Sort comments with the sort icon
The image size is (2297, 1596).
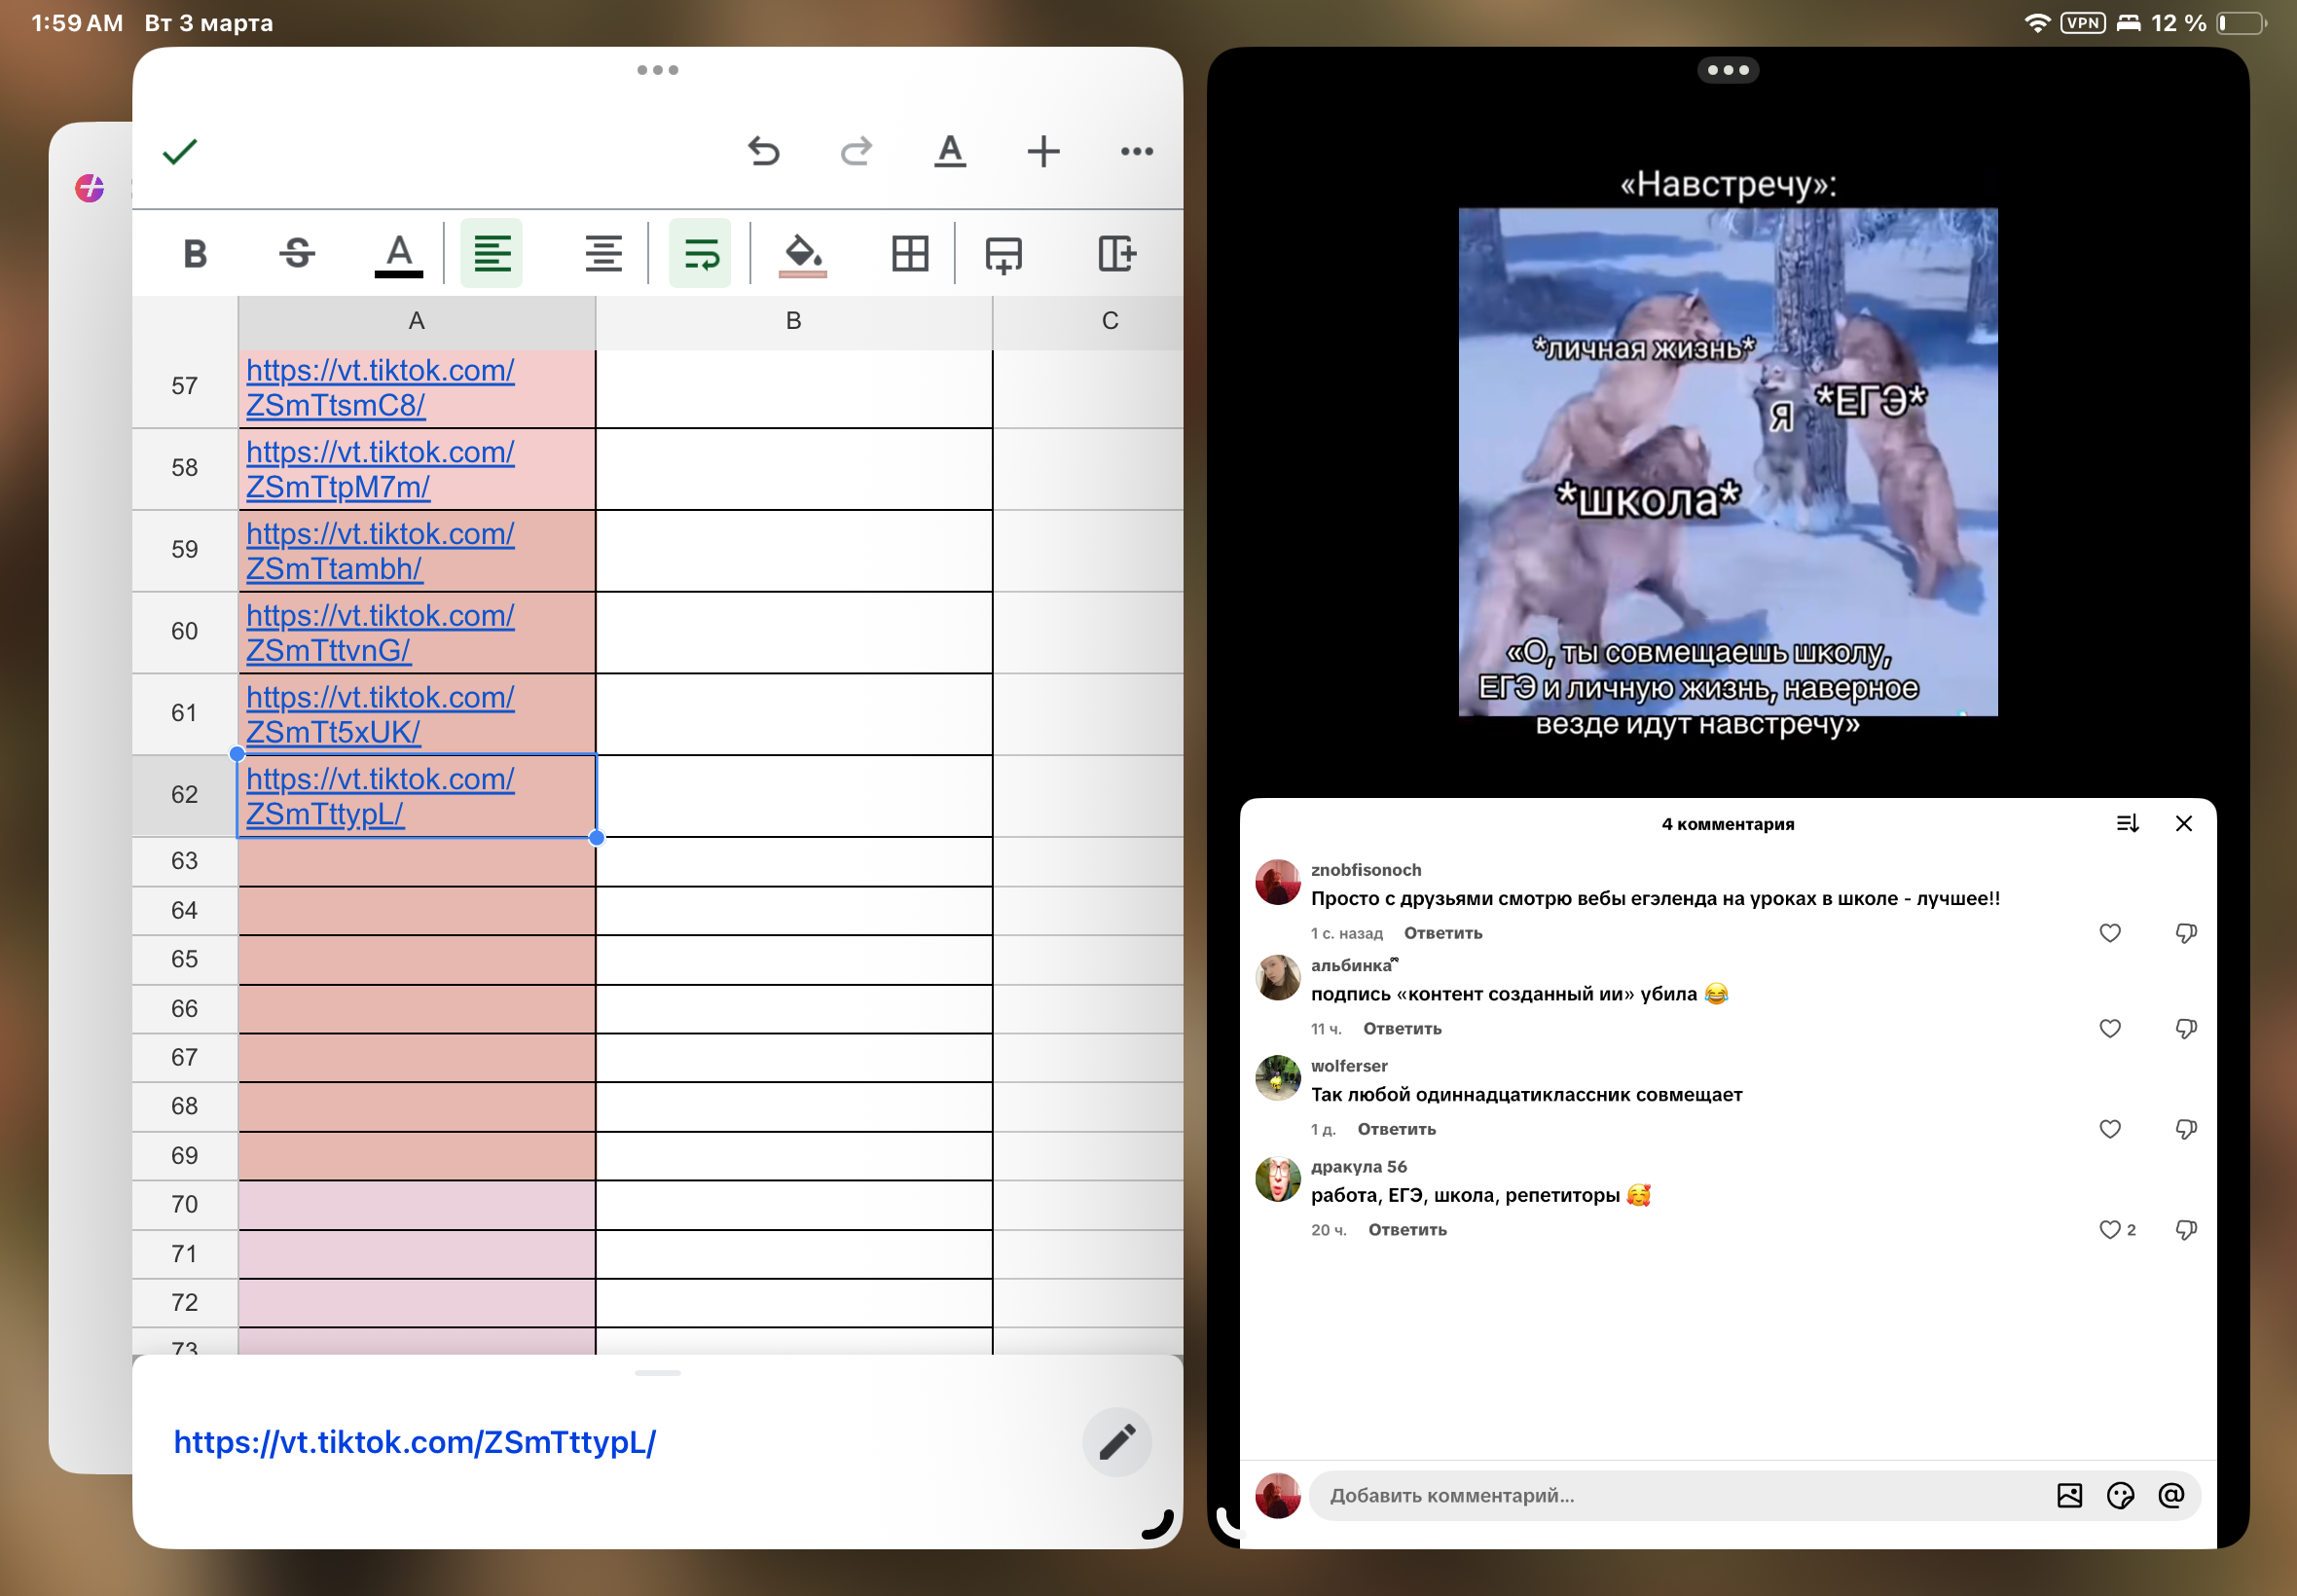(x=2128, y=823)
